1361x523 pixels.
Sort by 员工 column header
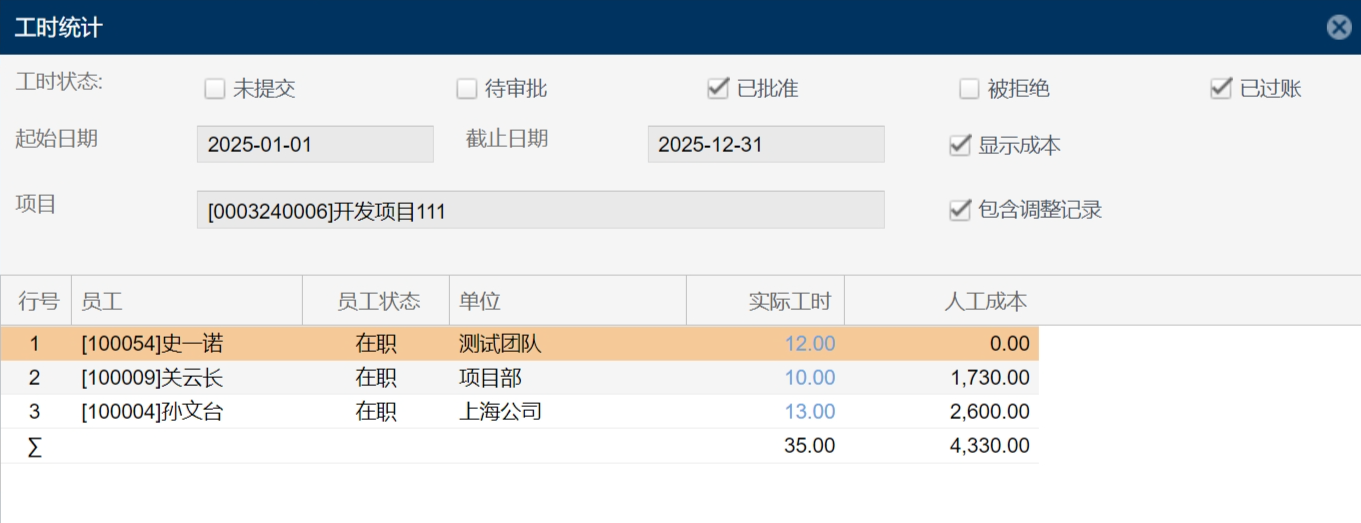(x=186, y=301)
